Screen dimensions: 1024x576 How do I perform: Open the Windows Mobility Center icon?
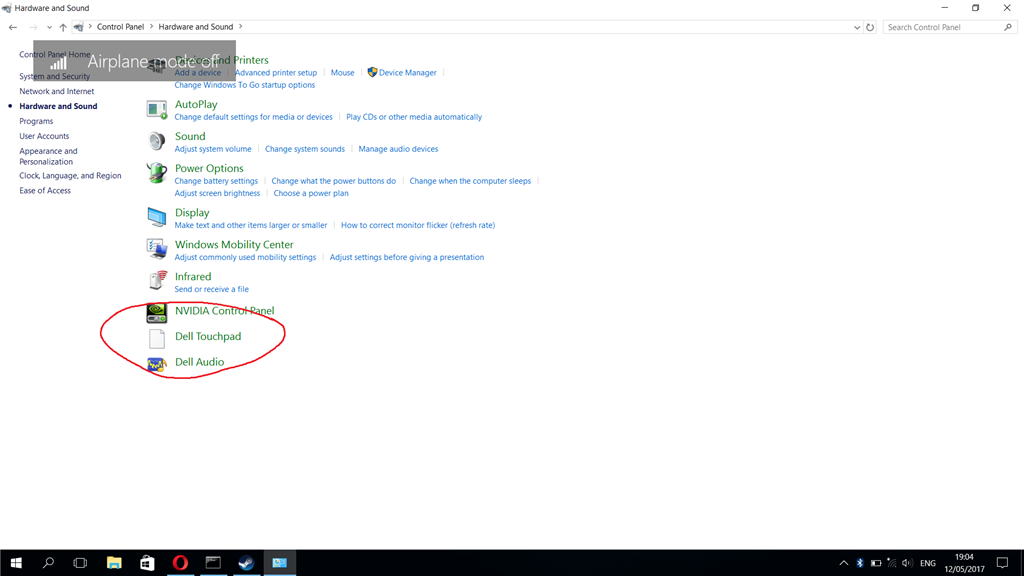(157, 249)
